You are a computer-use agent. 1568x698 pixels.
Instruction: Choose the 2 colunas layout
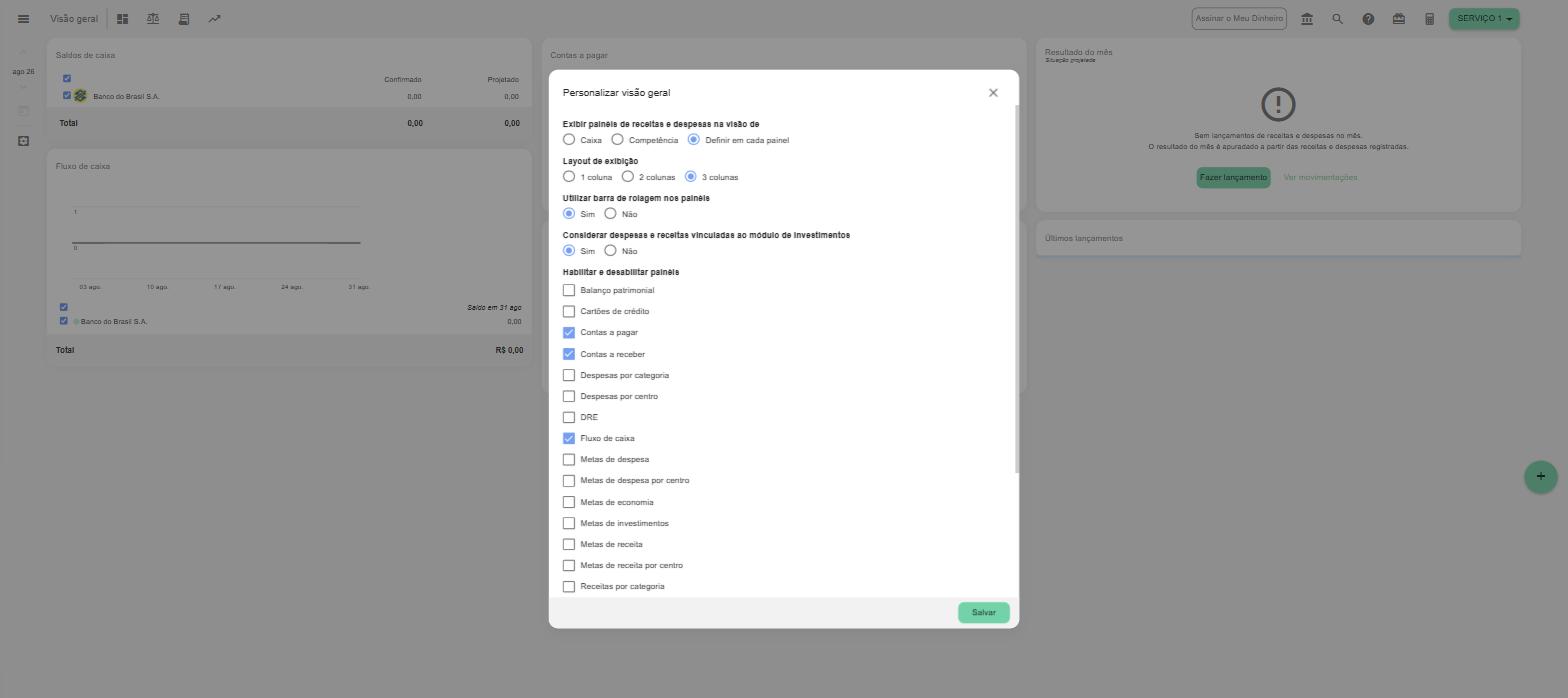point(628,177)
